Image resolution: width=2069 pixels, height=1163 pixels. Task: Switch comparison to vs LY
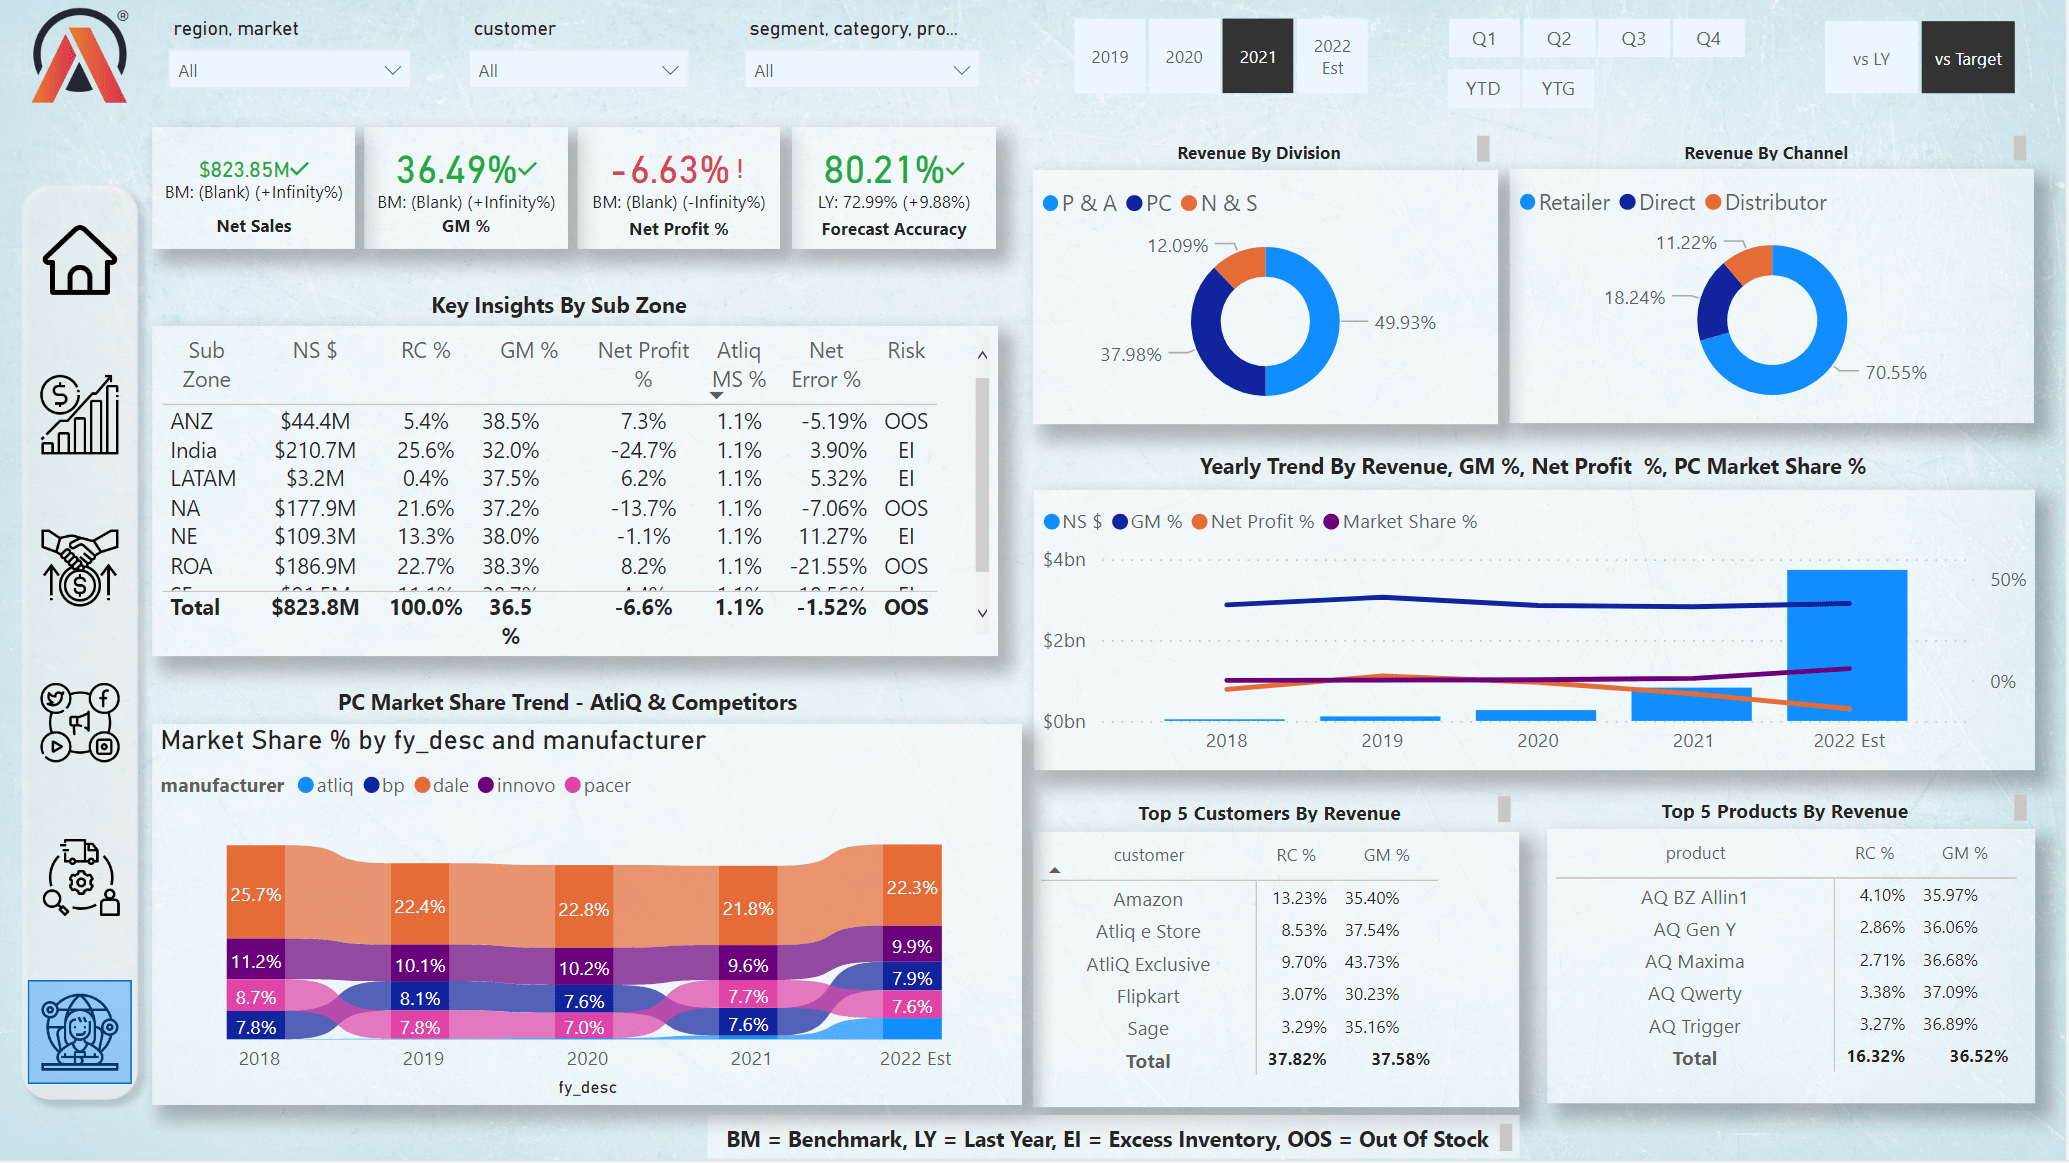pos(1870,59)
